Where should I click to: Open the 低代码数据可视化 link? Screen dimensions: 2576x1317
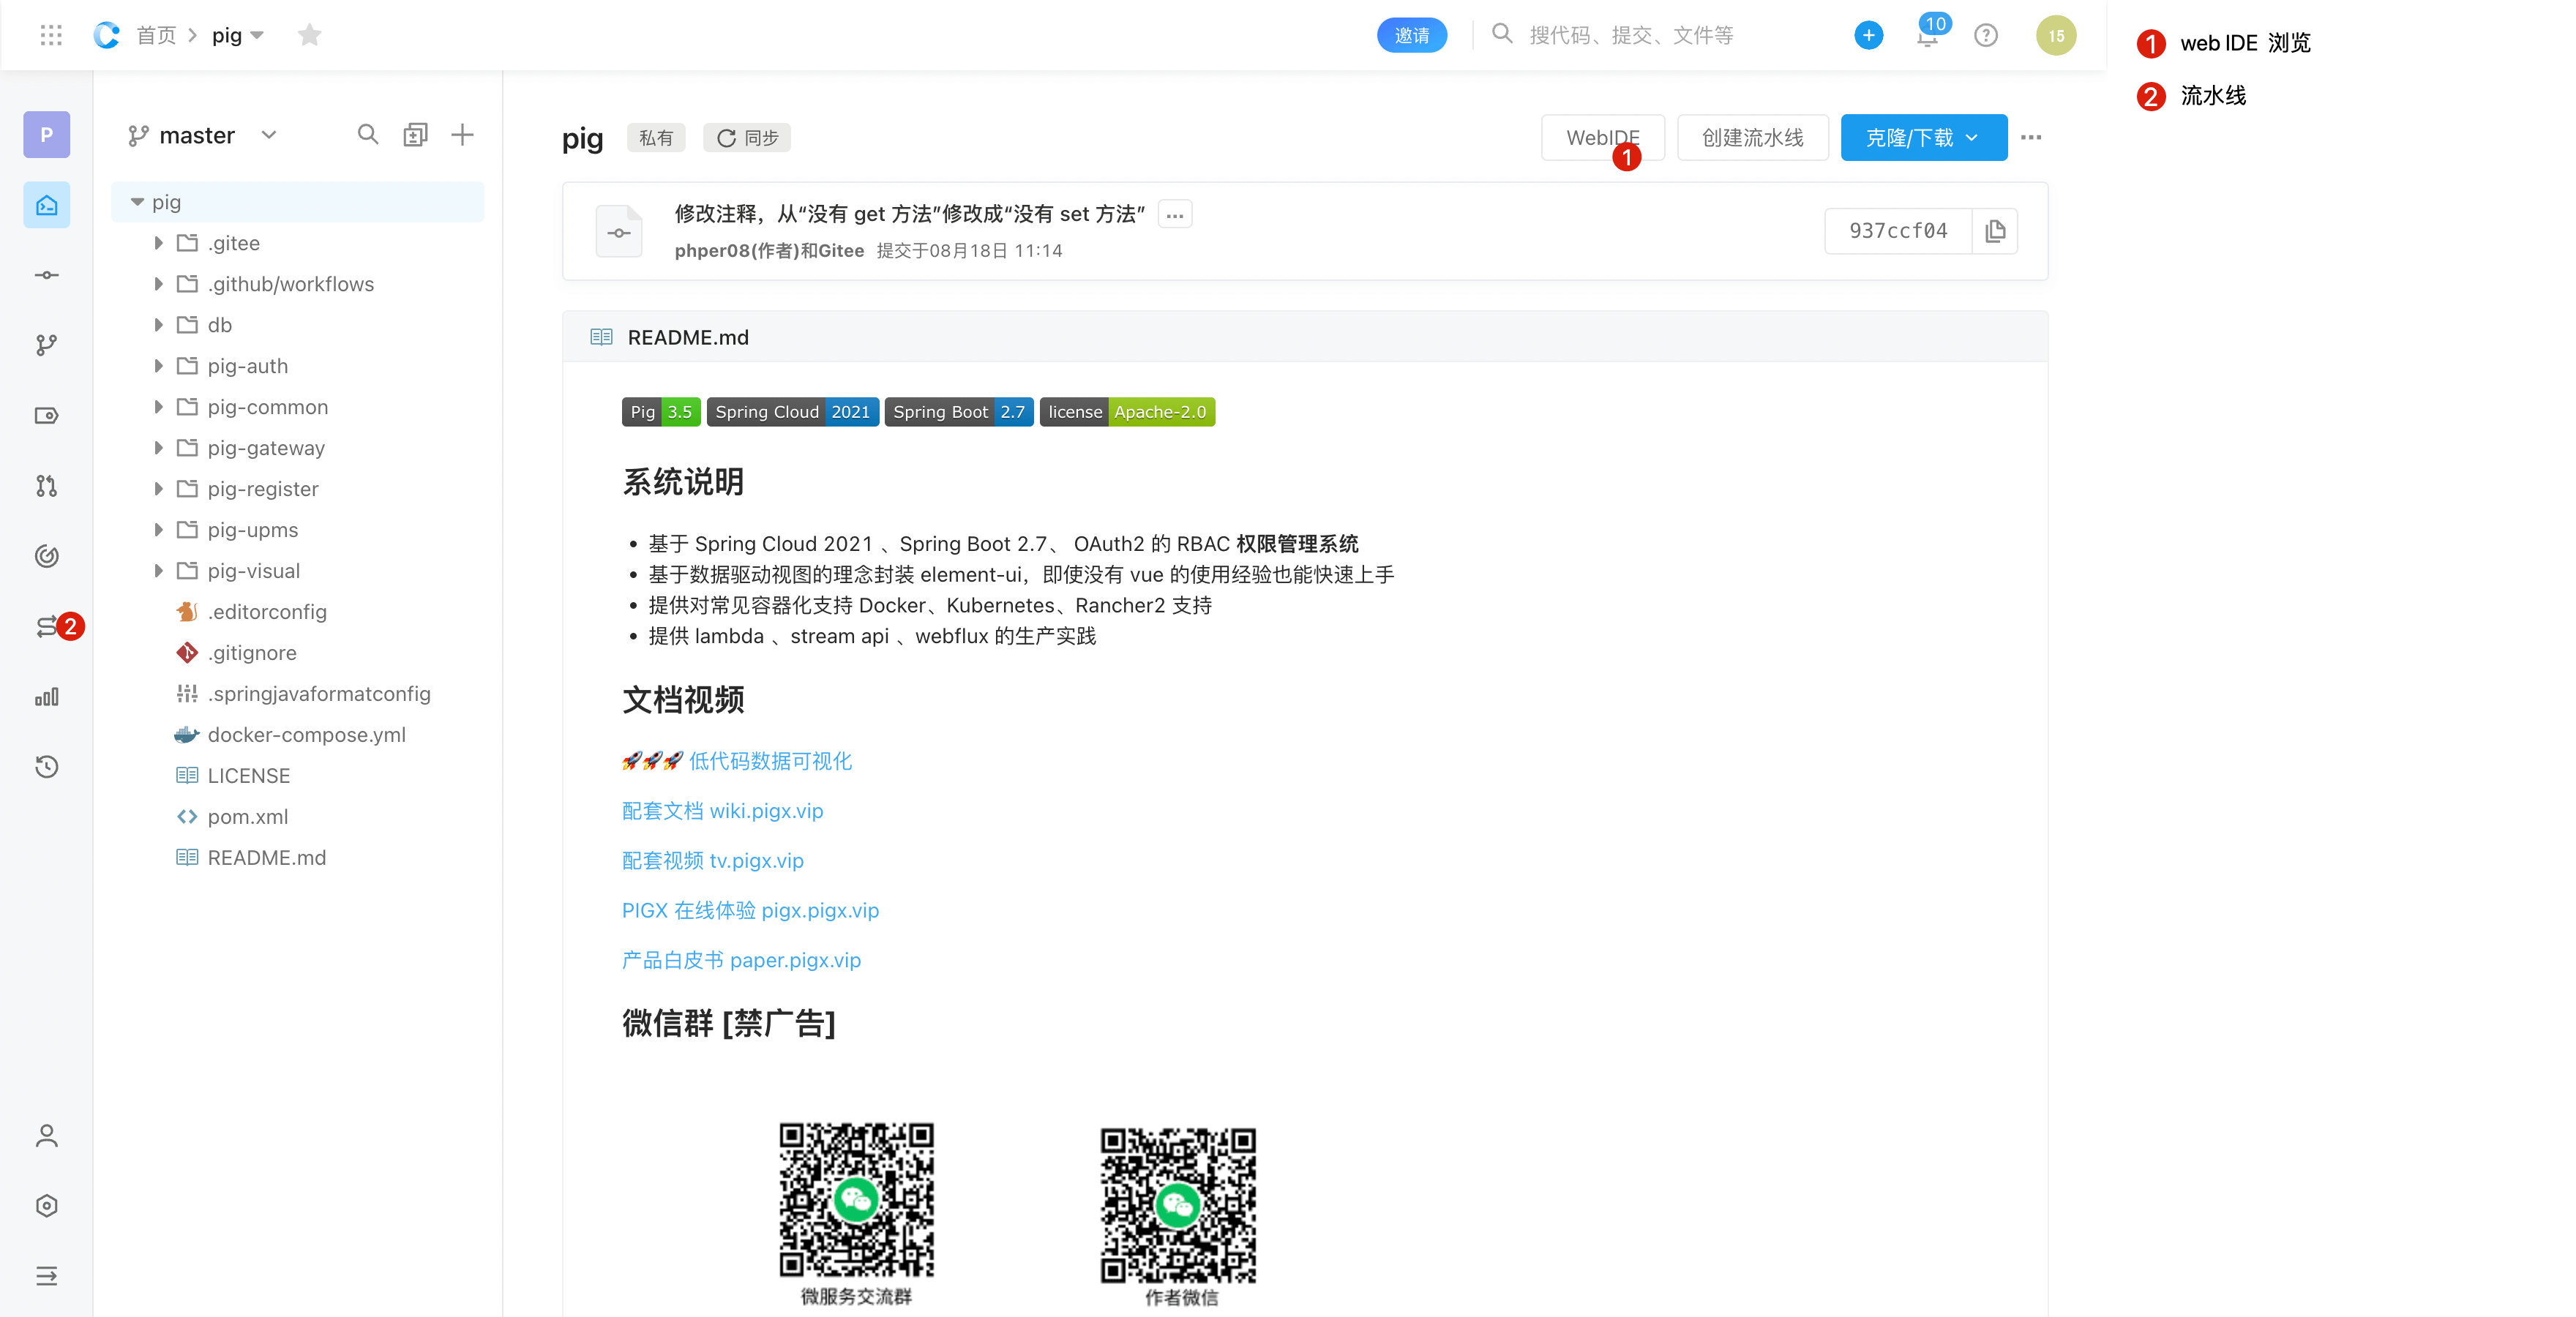pyautogui.click(x=770, y=761)
